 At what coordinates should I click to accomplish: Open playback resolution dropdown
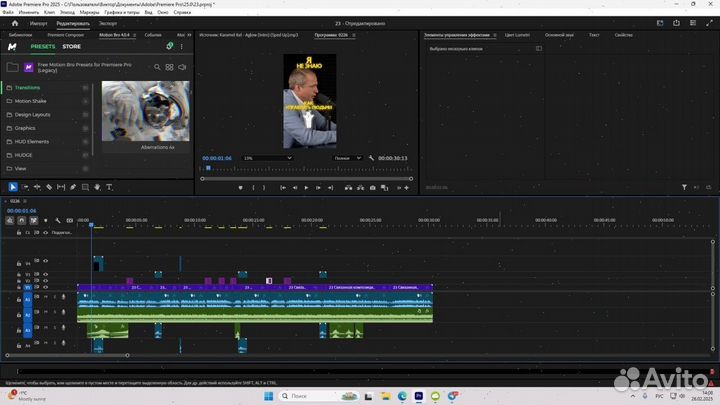coord(347,158)
